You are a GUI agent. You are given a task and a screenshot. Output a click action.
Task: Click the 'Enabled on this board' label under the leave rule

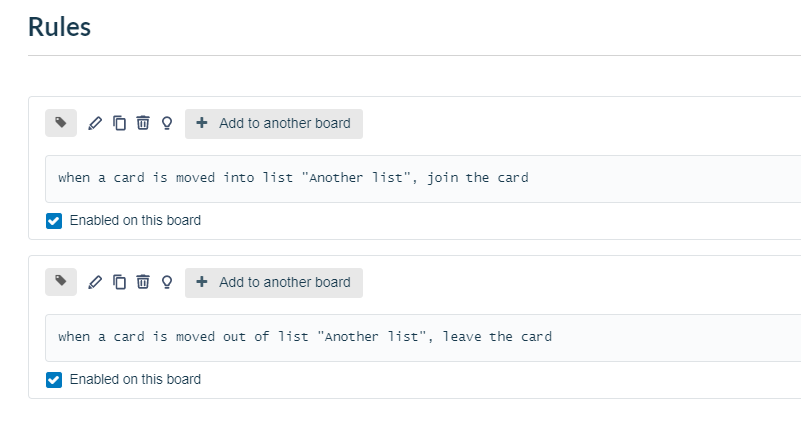pos(135,379)
